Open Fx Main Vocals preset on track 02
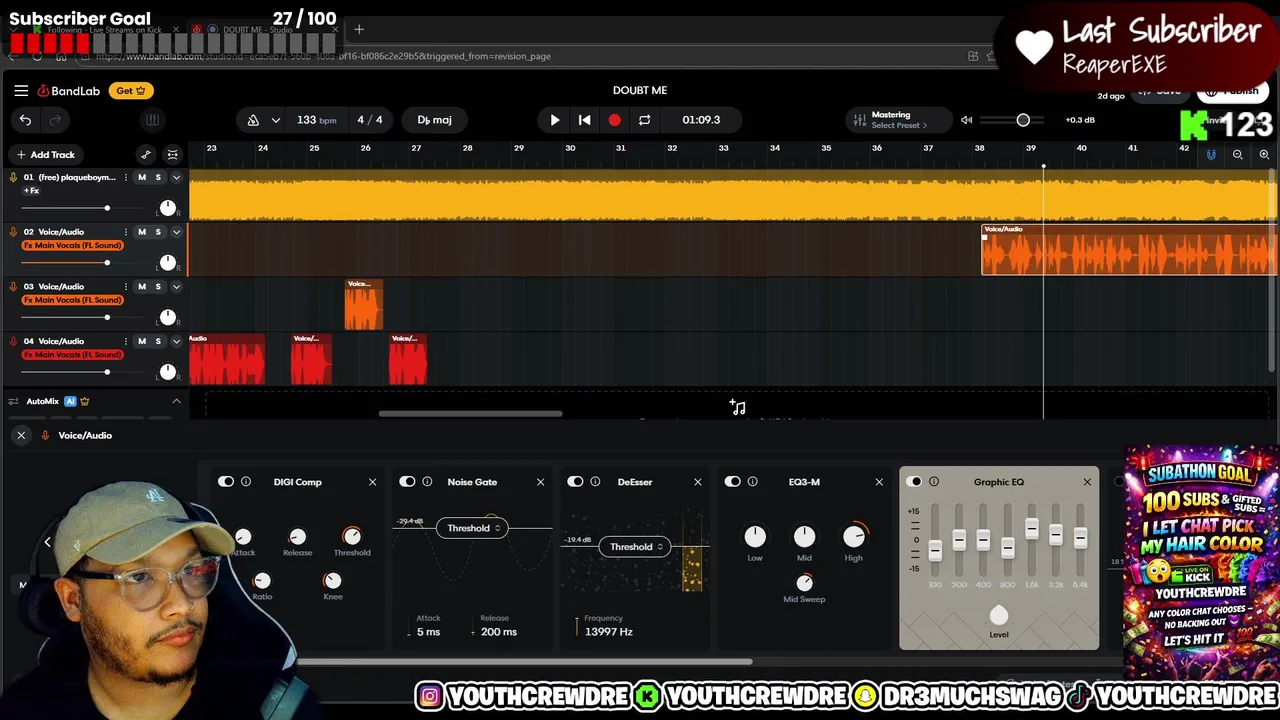1280x720 pixels. click(73, 245)
